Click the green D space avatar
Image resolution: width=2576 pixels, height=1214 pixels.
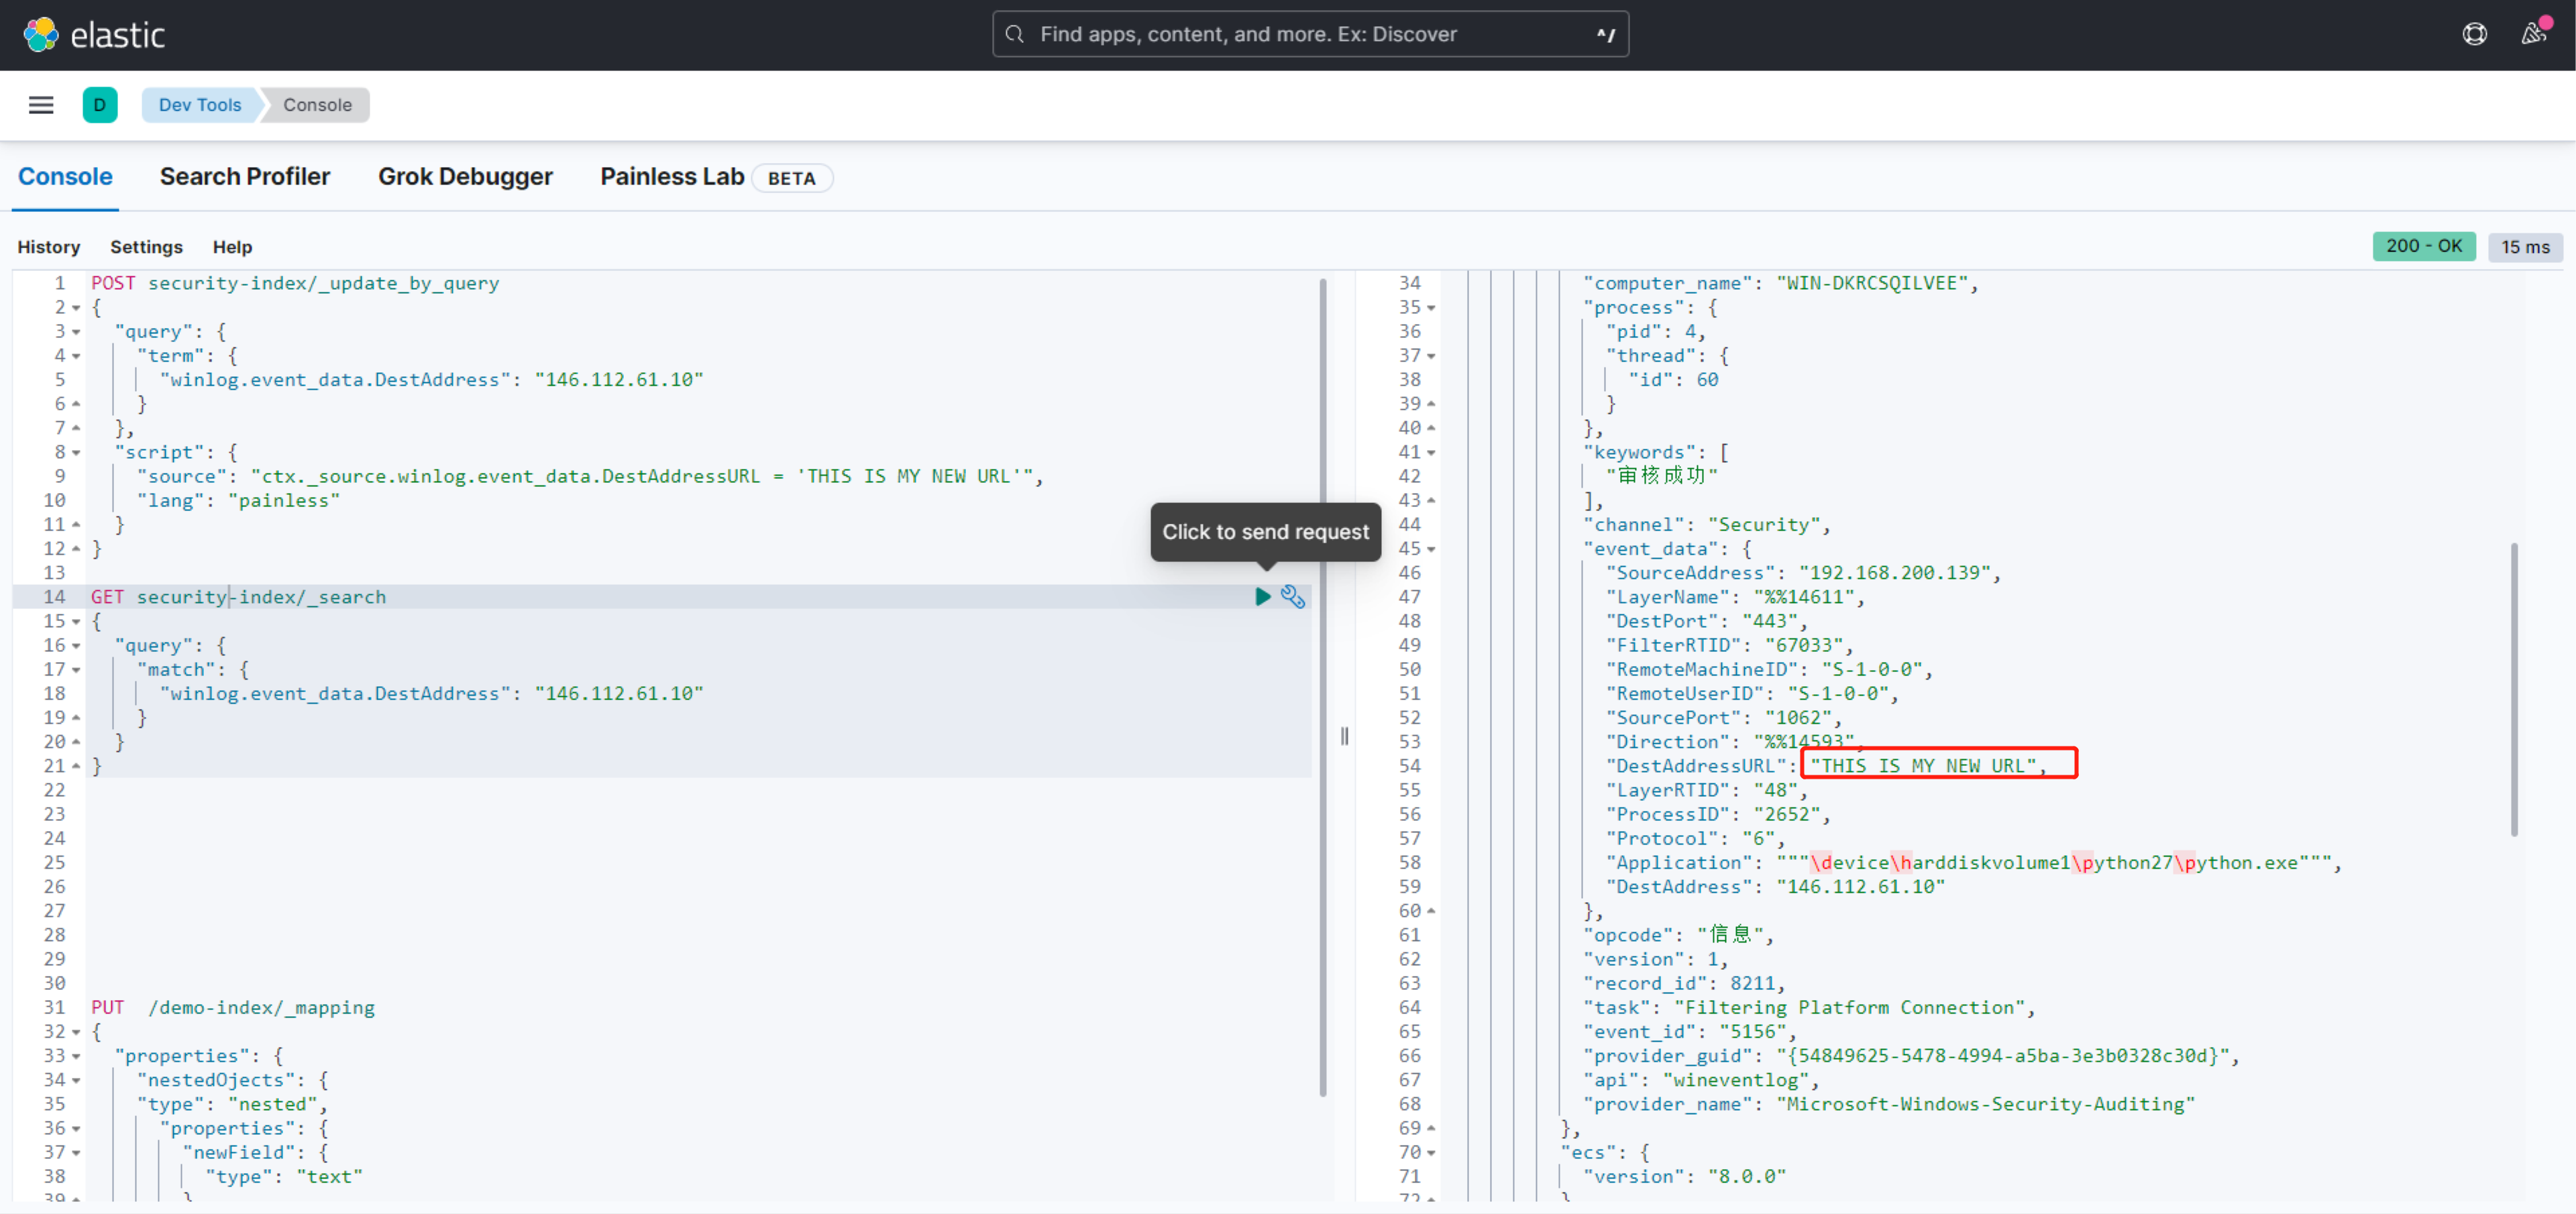(100, 105)
